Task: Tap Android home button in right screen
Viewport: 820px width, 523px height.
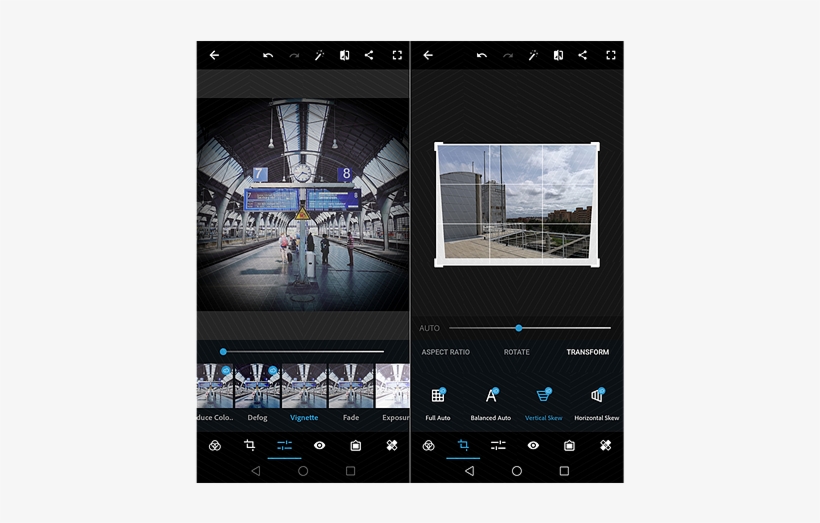Action: point(517,471)
